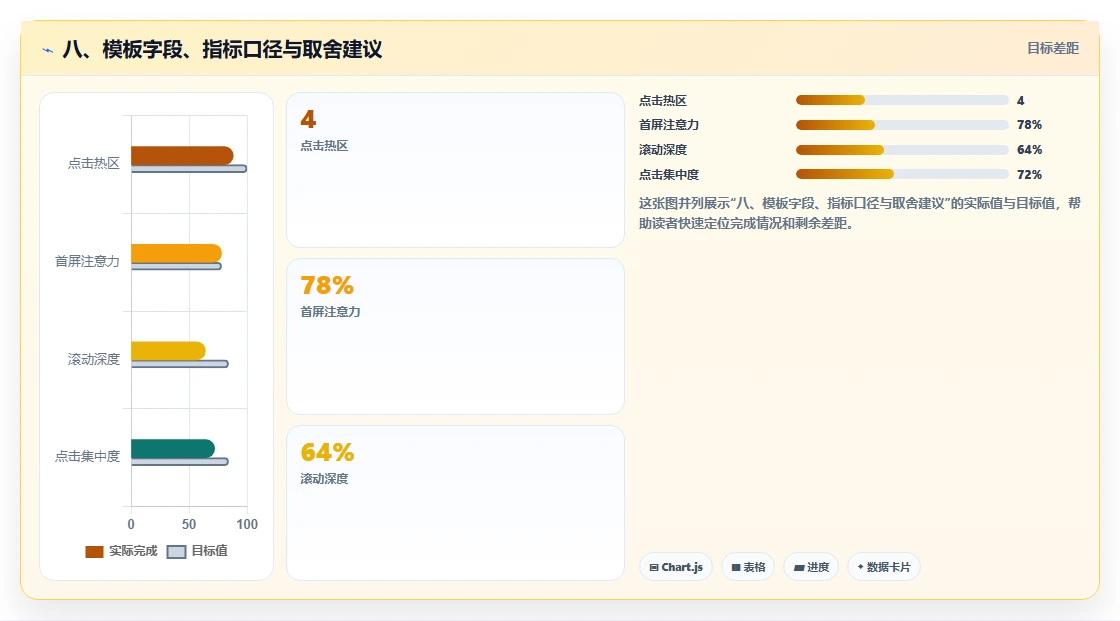Click the 目标差距 label in the header
1120x621 pixels.
[x=1053, y=48]
